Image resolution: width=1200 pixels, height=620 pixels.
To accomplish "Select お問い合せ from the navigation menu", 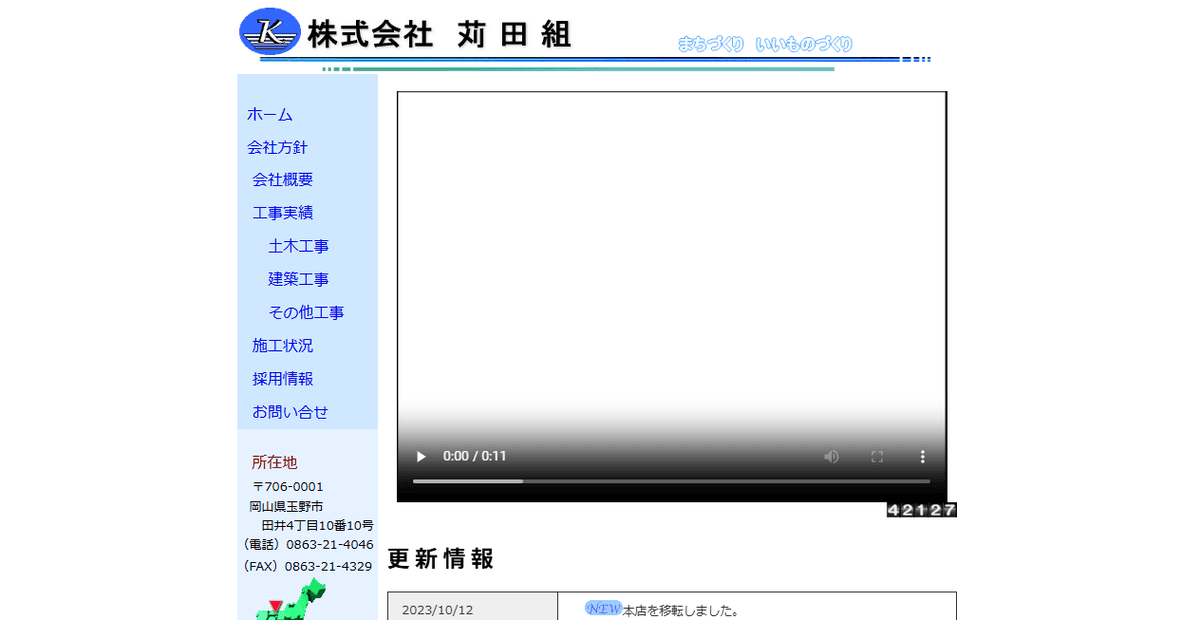I will coord(288,411).
